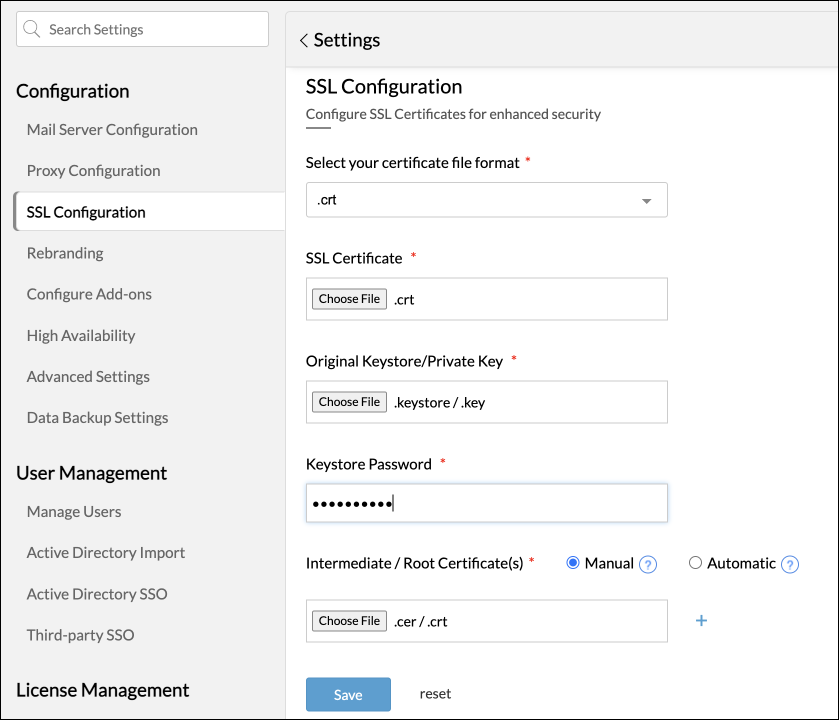Choose file for Original Keystore/Private Key
Viewport: 839px width, 720px height.
(x=349, y=402)
